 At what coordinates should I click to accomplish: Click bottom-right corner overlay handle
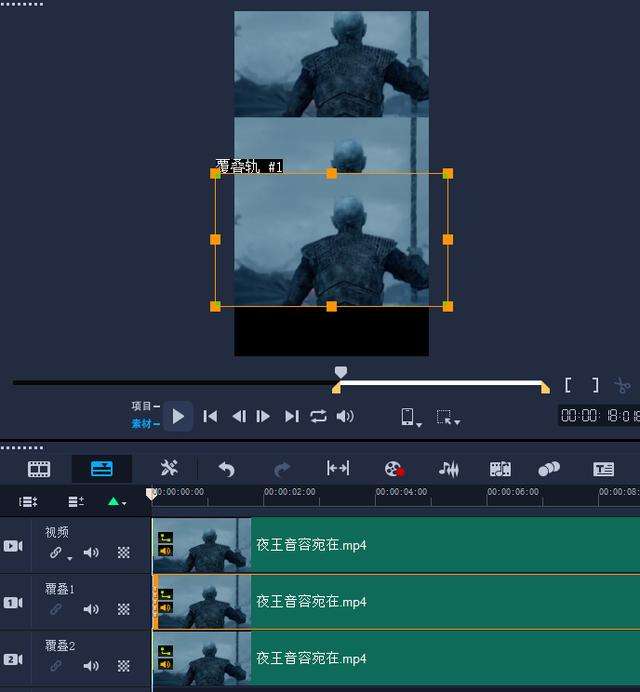click(448, 306)
